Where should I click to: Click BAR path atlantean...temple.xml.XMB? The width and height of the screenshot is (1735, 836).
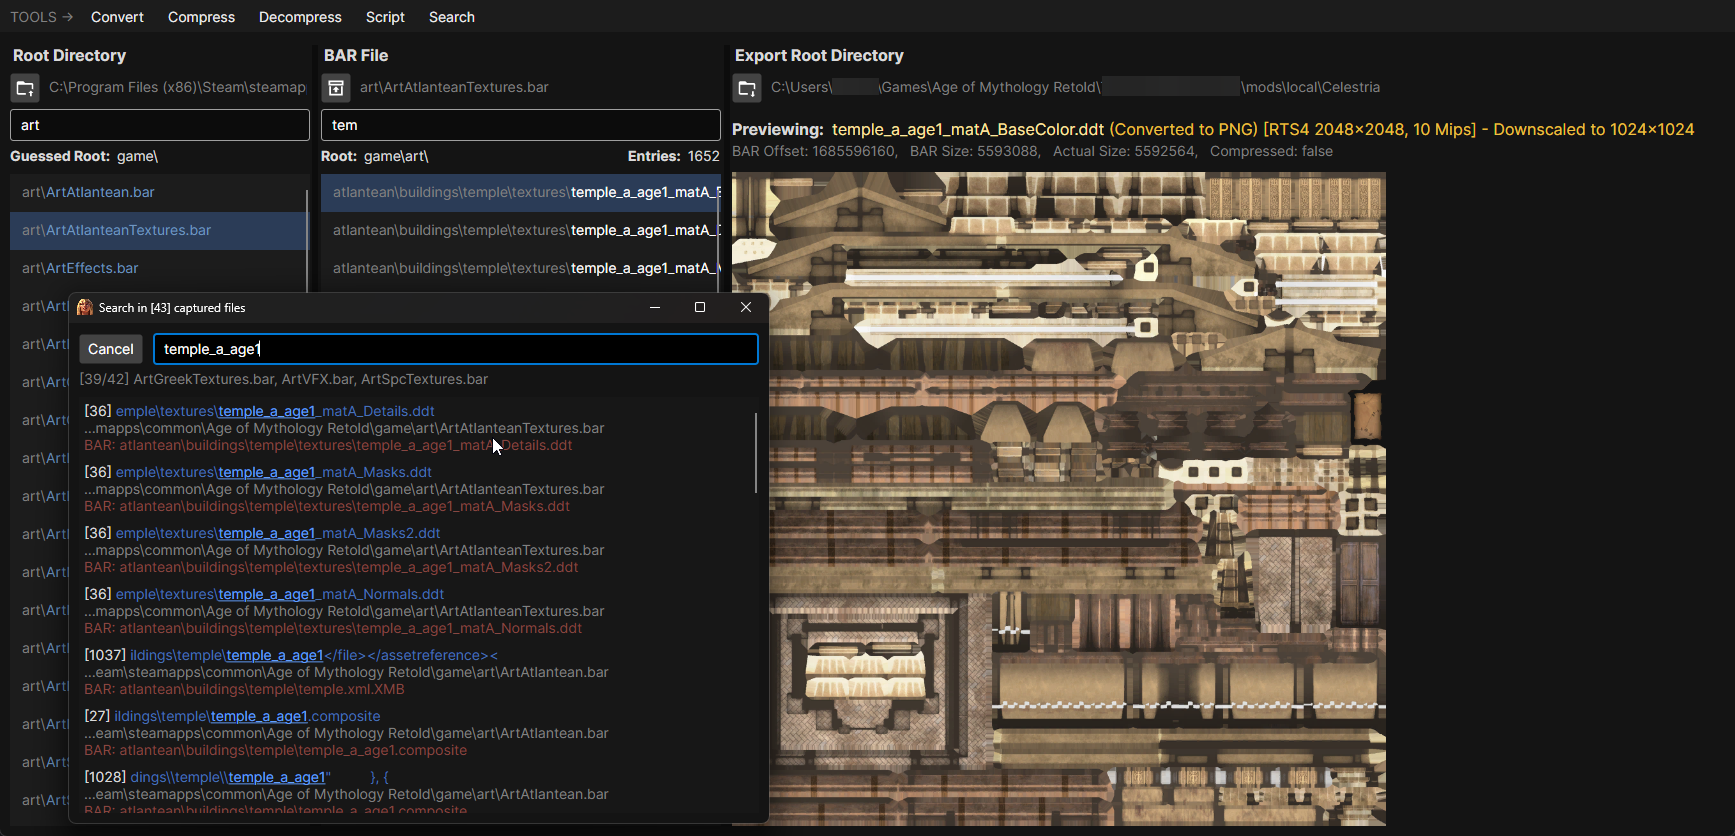click(244, 689)
